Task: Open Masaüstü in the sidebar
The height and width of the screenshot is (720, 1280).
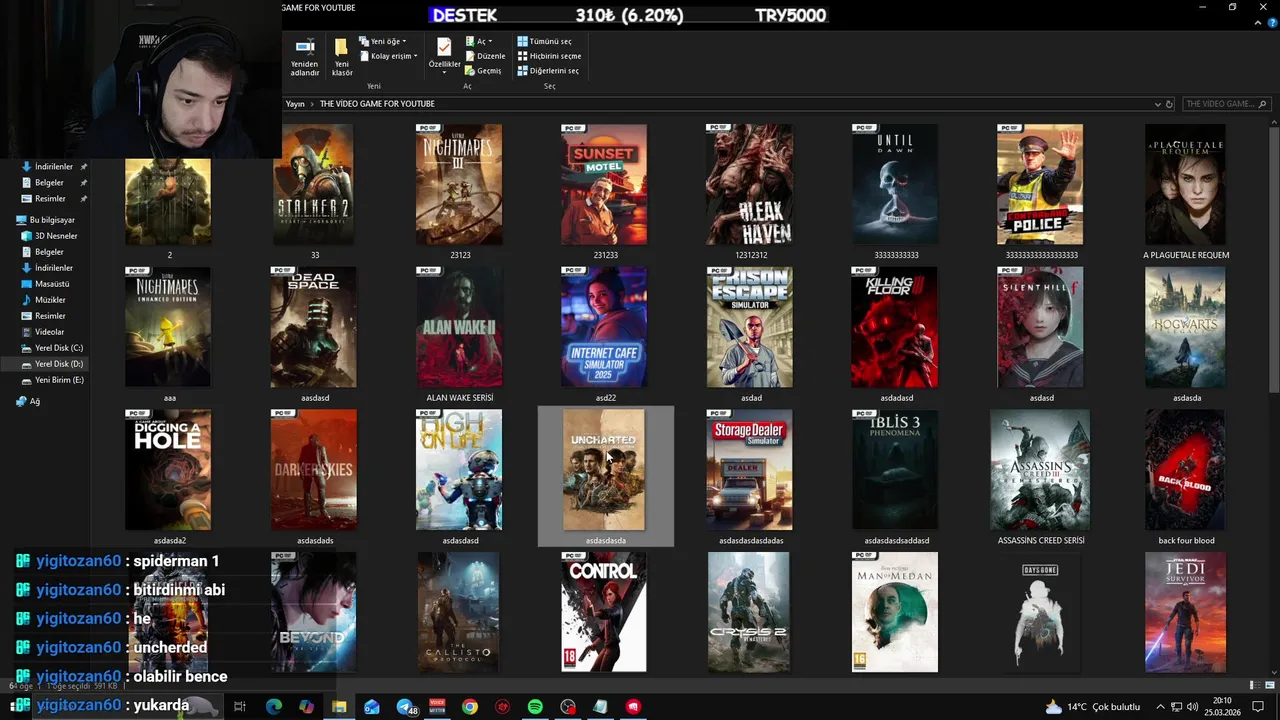Action: coord(45,284)
